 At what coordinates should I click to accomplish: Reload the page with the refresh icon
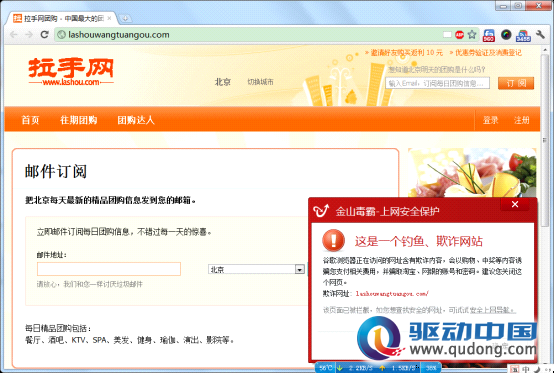tap(44, 35)
